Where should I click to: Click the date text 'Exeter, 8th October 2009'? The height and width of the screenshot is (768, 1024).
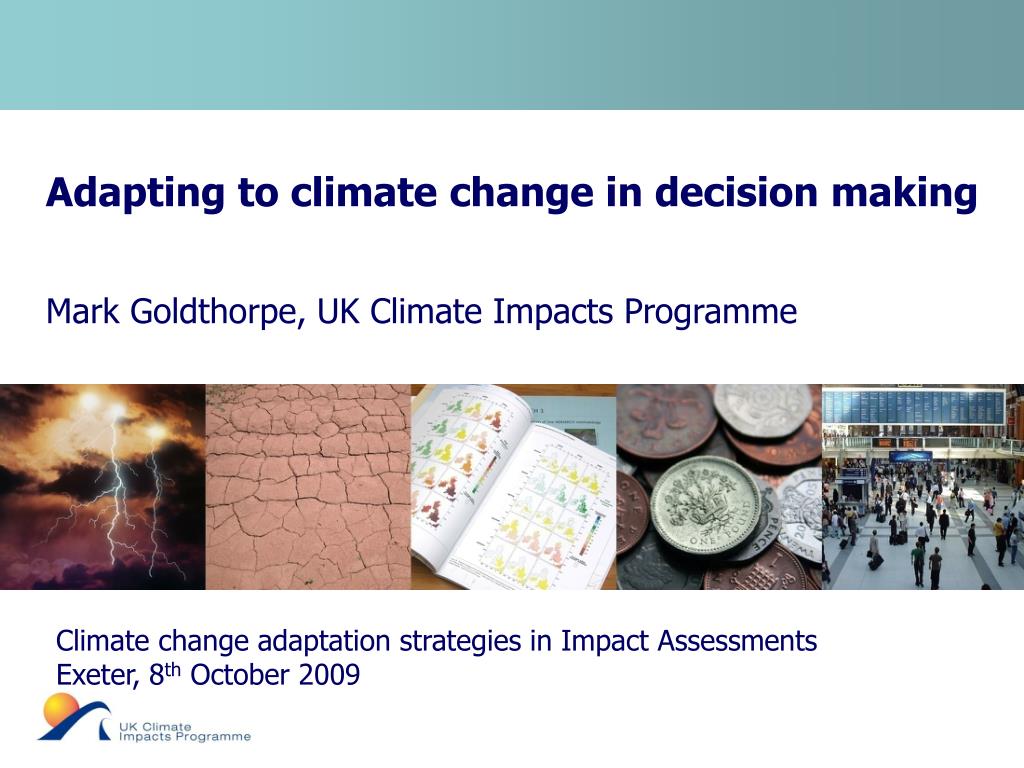[x=208, y=675]
